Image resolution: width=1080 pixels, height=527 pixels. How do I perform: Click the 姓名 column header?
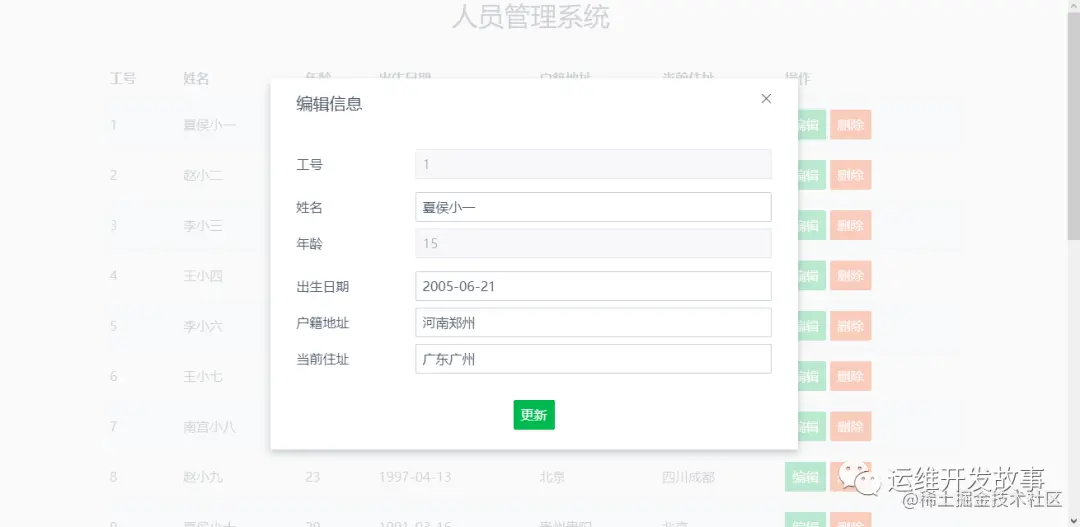pos(196,78)
